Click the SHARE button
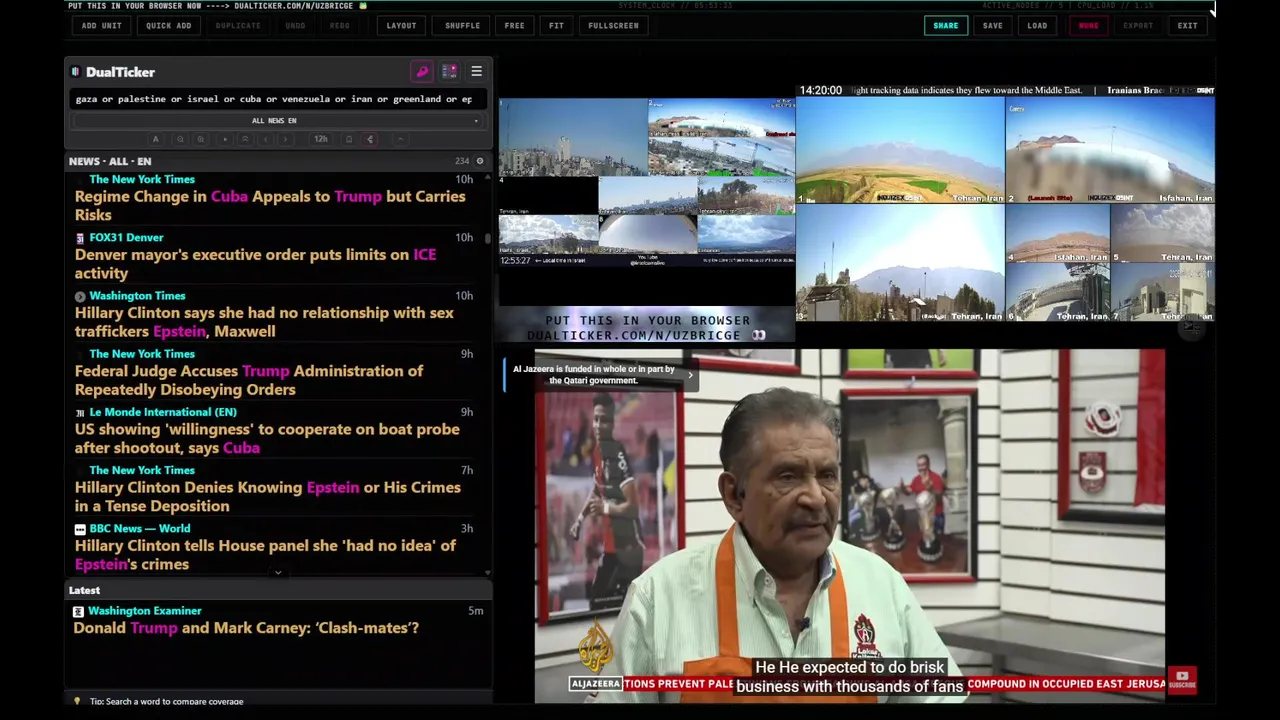1280x720 pixels. pyautogui.click(x=946, y=25)
